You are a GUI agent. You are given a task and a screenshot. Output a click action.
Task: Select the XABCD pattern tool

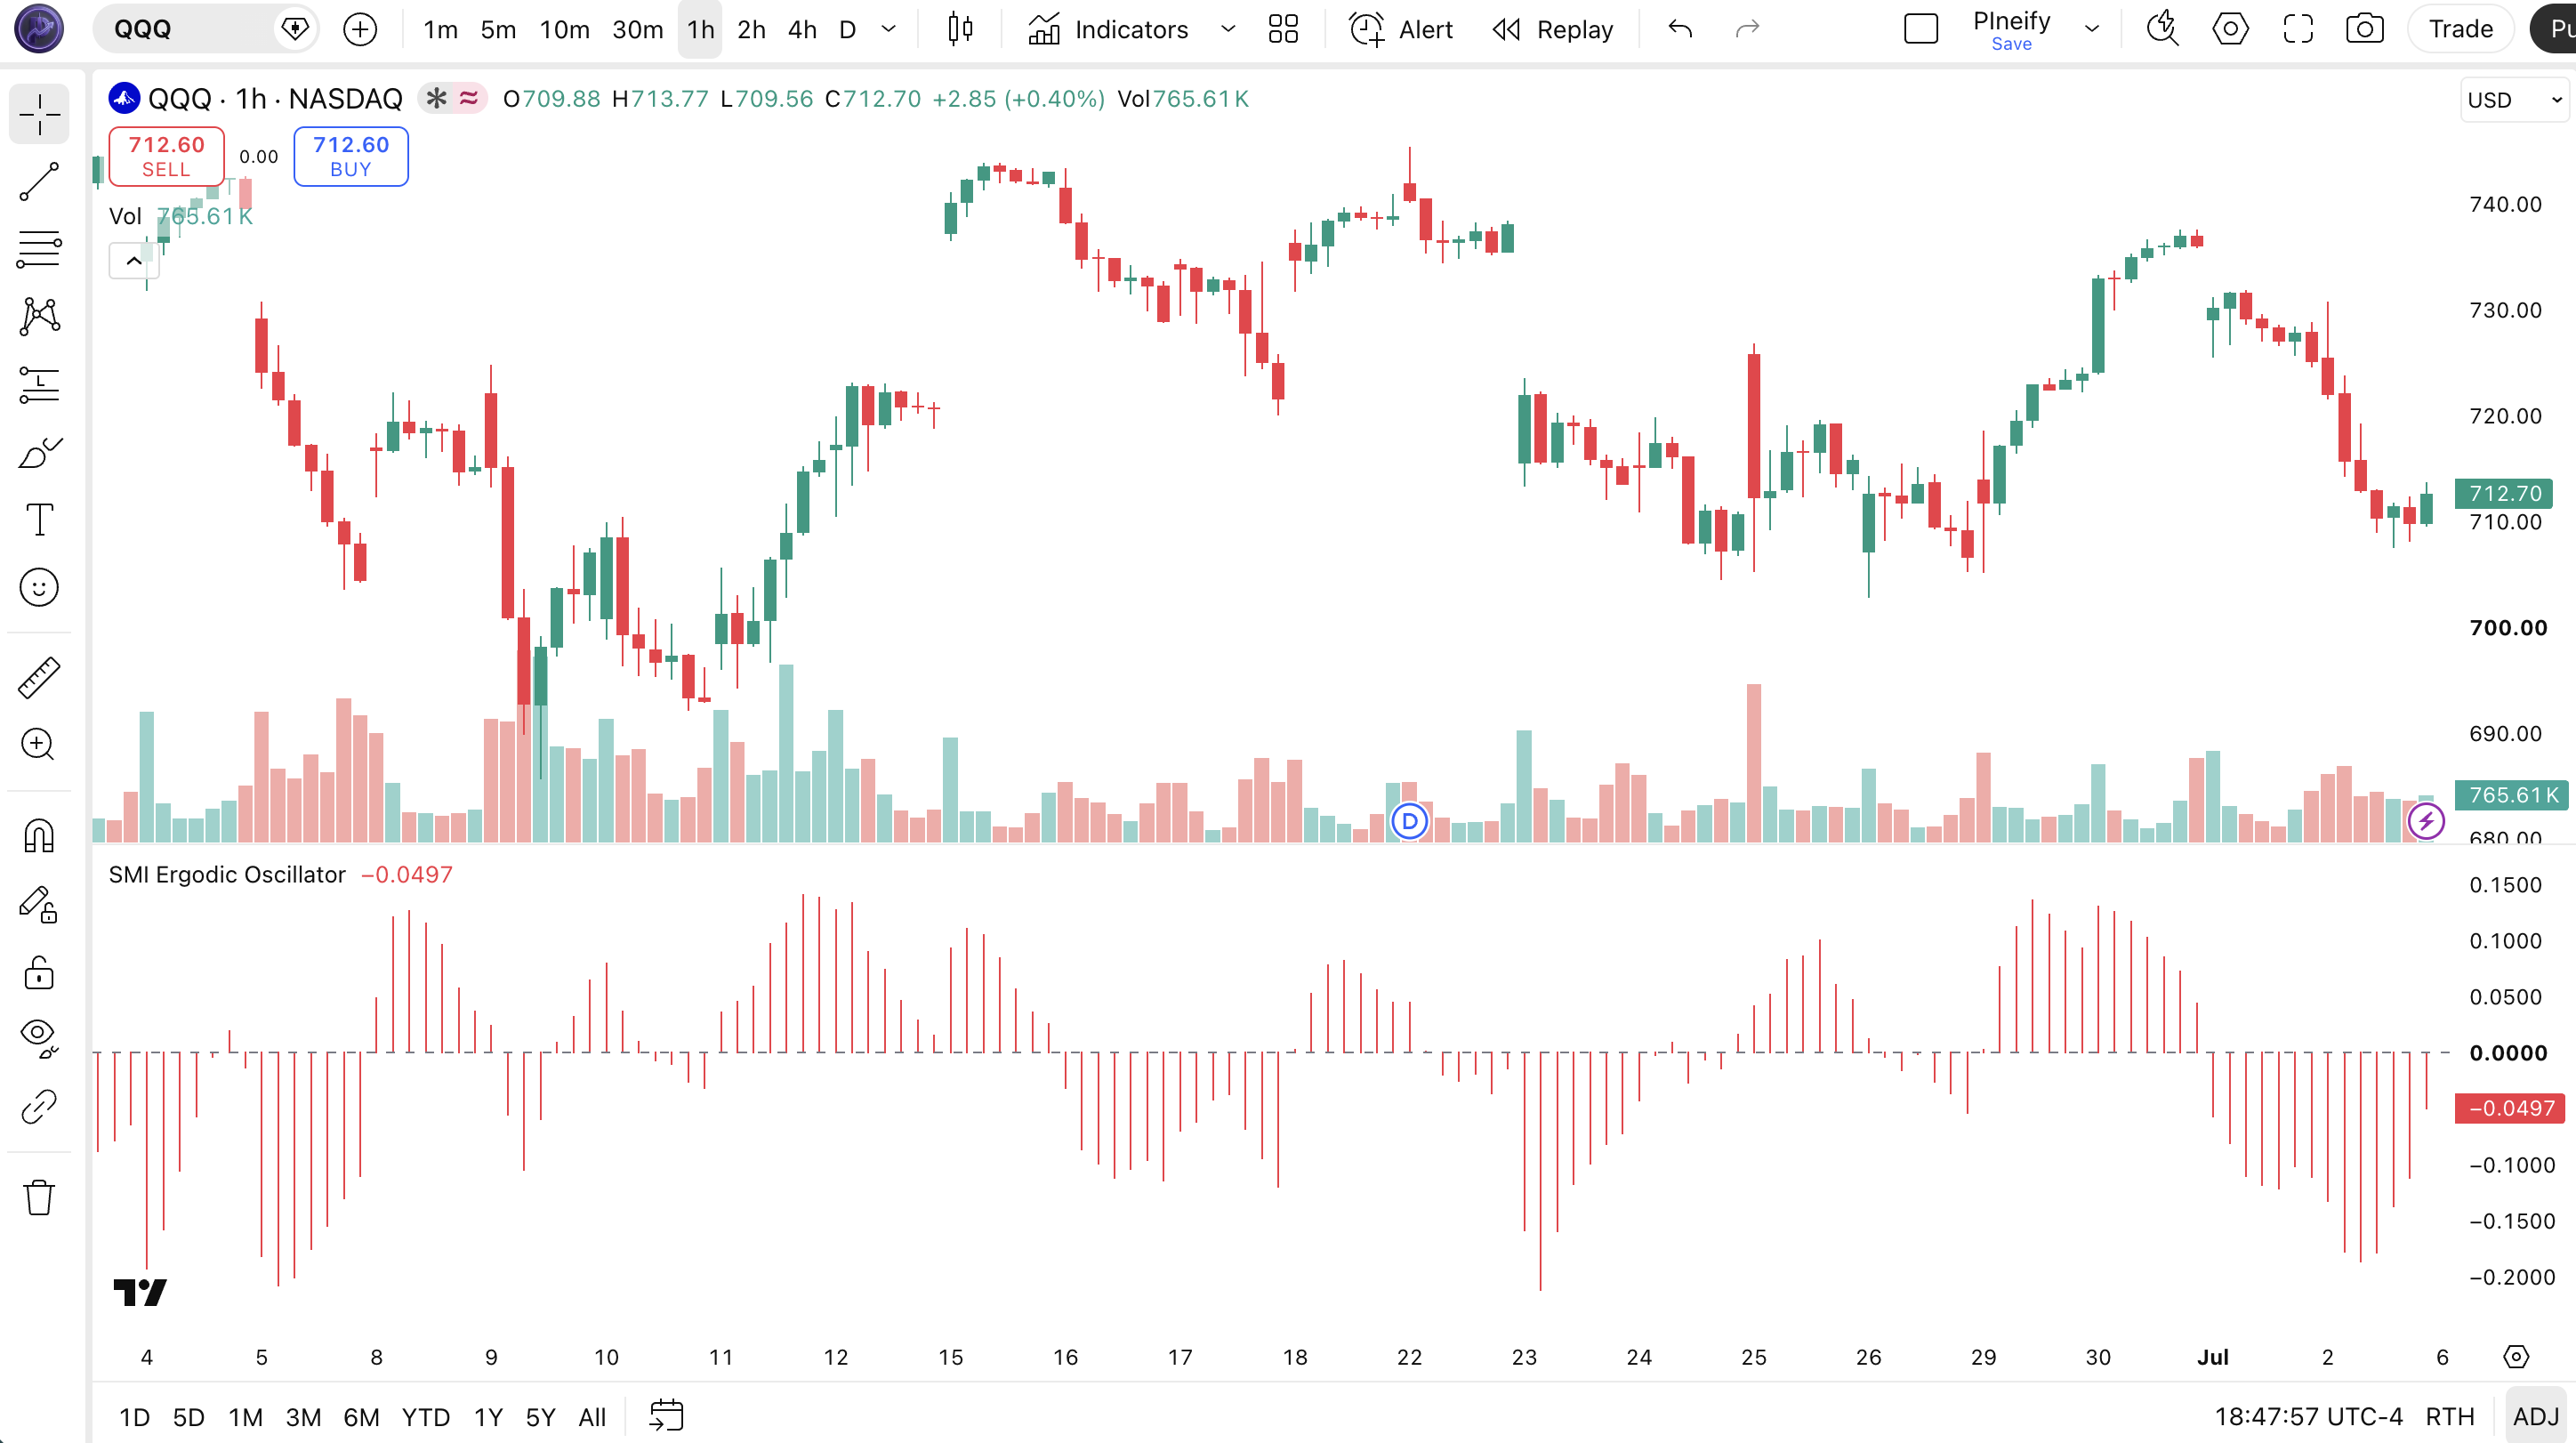click(39, 317)
